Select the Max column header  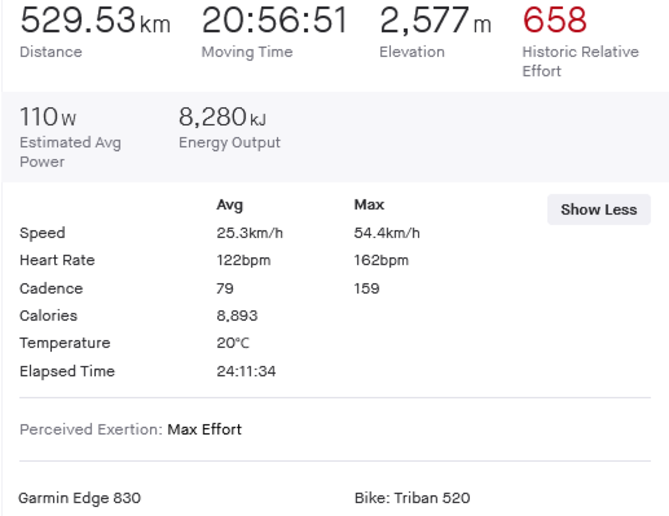(x=369, y=205)
